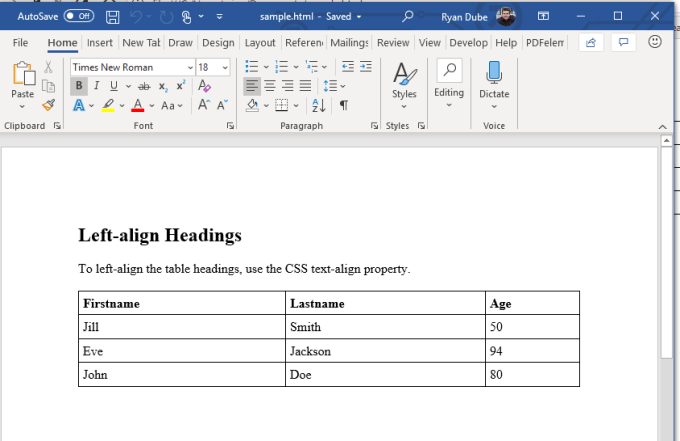Viewport: 680px width, 441px height.
Task: Click the Shading paint bucket
Action: tap(252, 105)
